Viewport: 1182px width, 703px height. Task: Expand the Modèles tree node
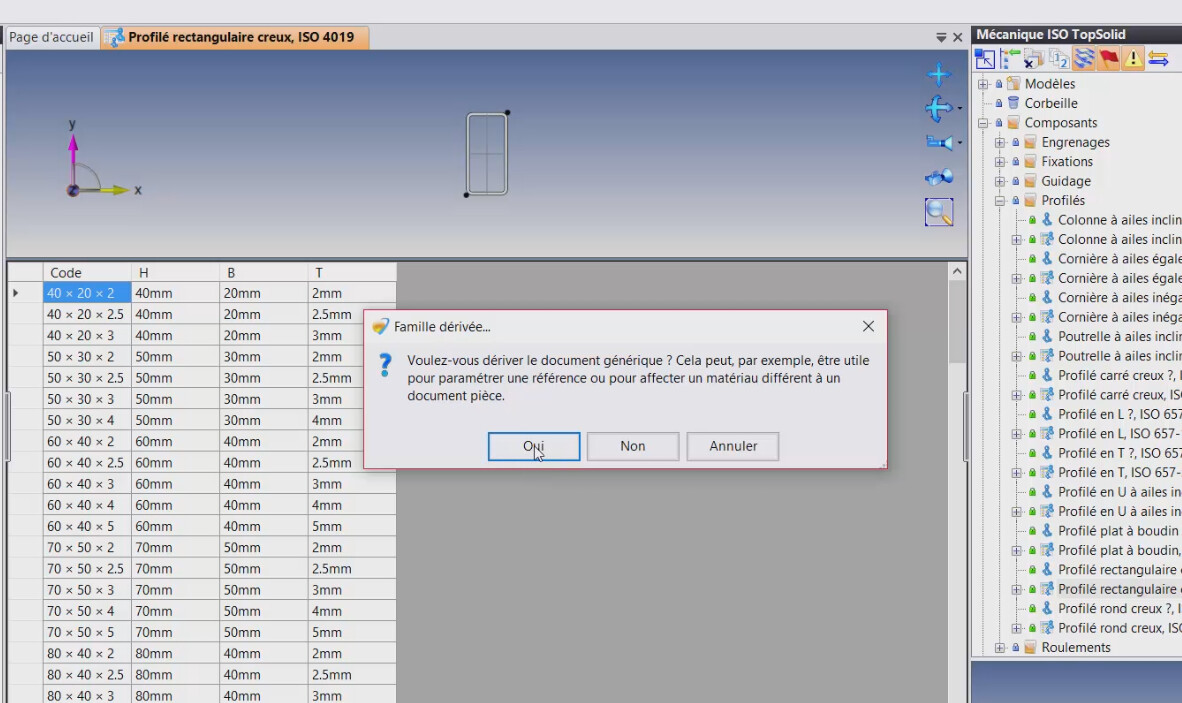point(983,84)
